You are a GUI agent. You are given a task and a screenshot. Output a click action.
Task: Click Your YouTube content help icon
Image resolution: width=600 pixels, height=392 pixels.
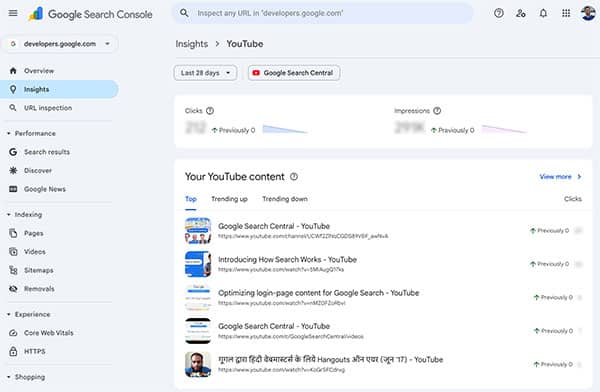tap(294, 176)
